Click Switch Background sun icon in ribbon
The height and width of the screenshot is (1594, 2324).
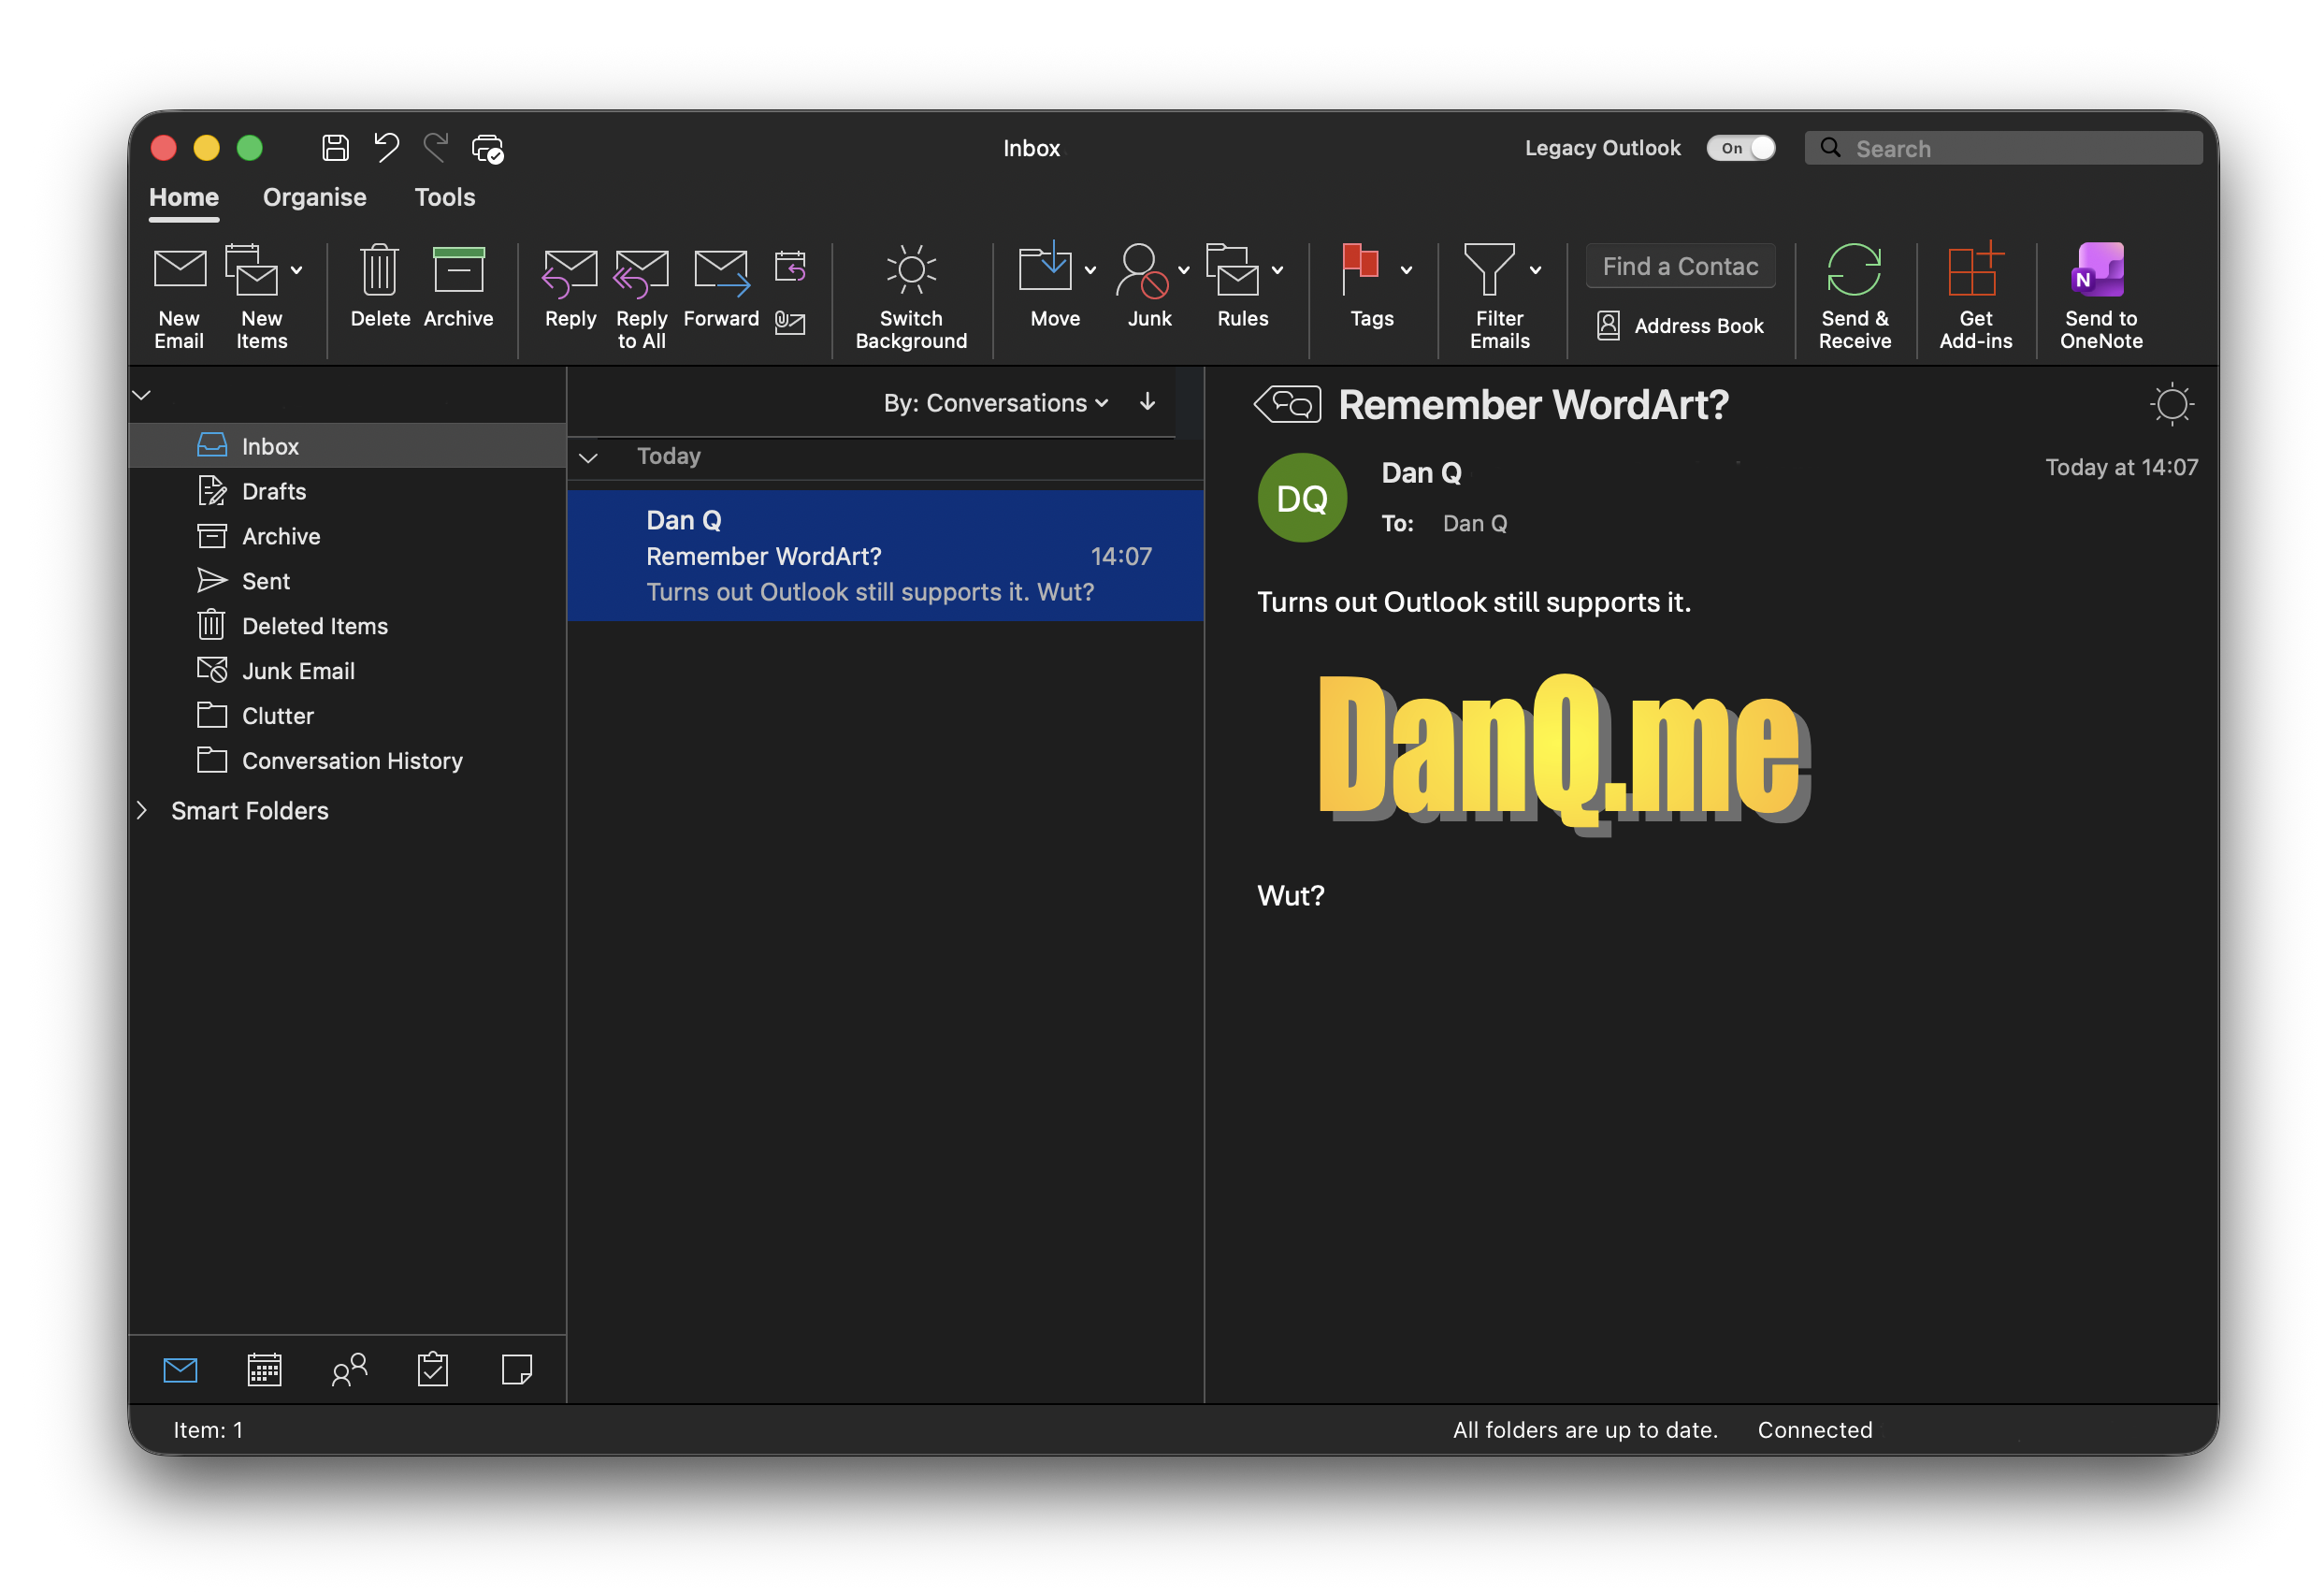pos(911,270)
